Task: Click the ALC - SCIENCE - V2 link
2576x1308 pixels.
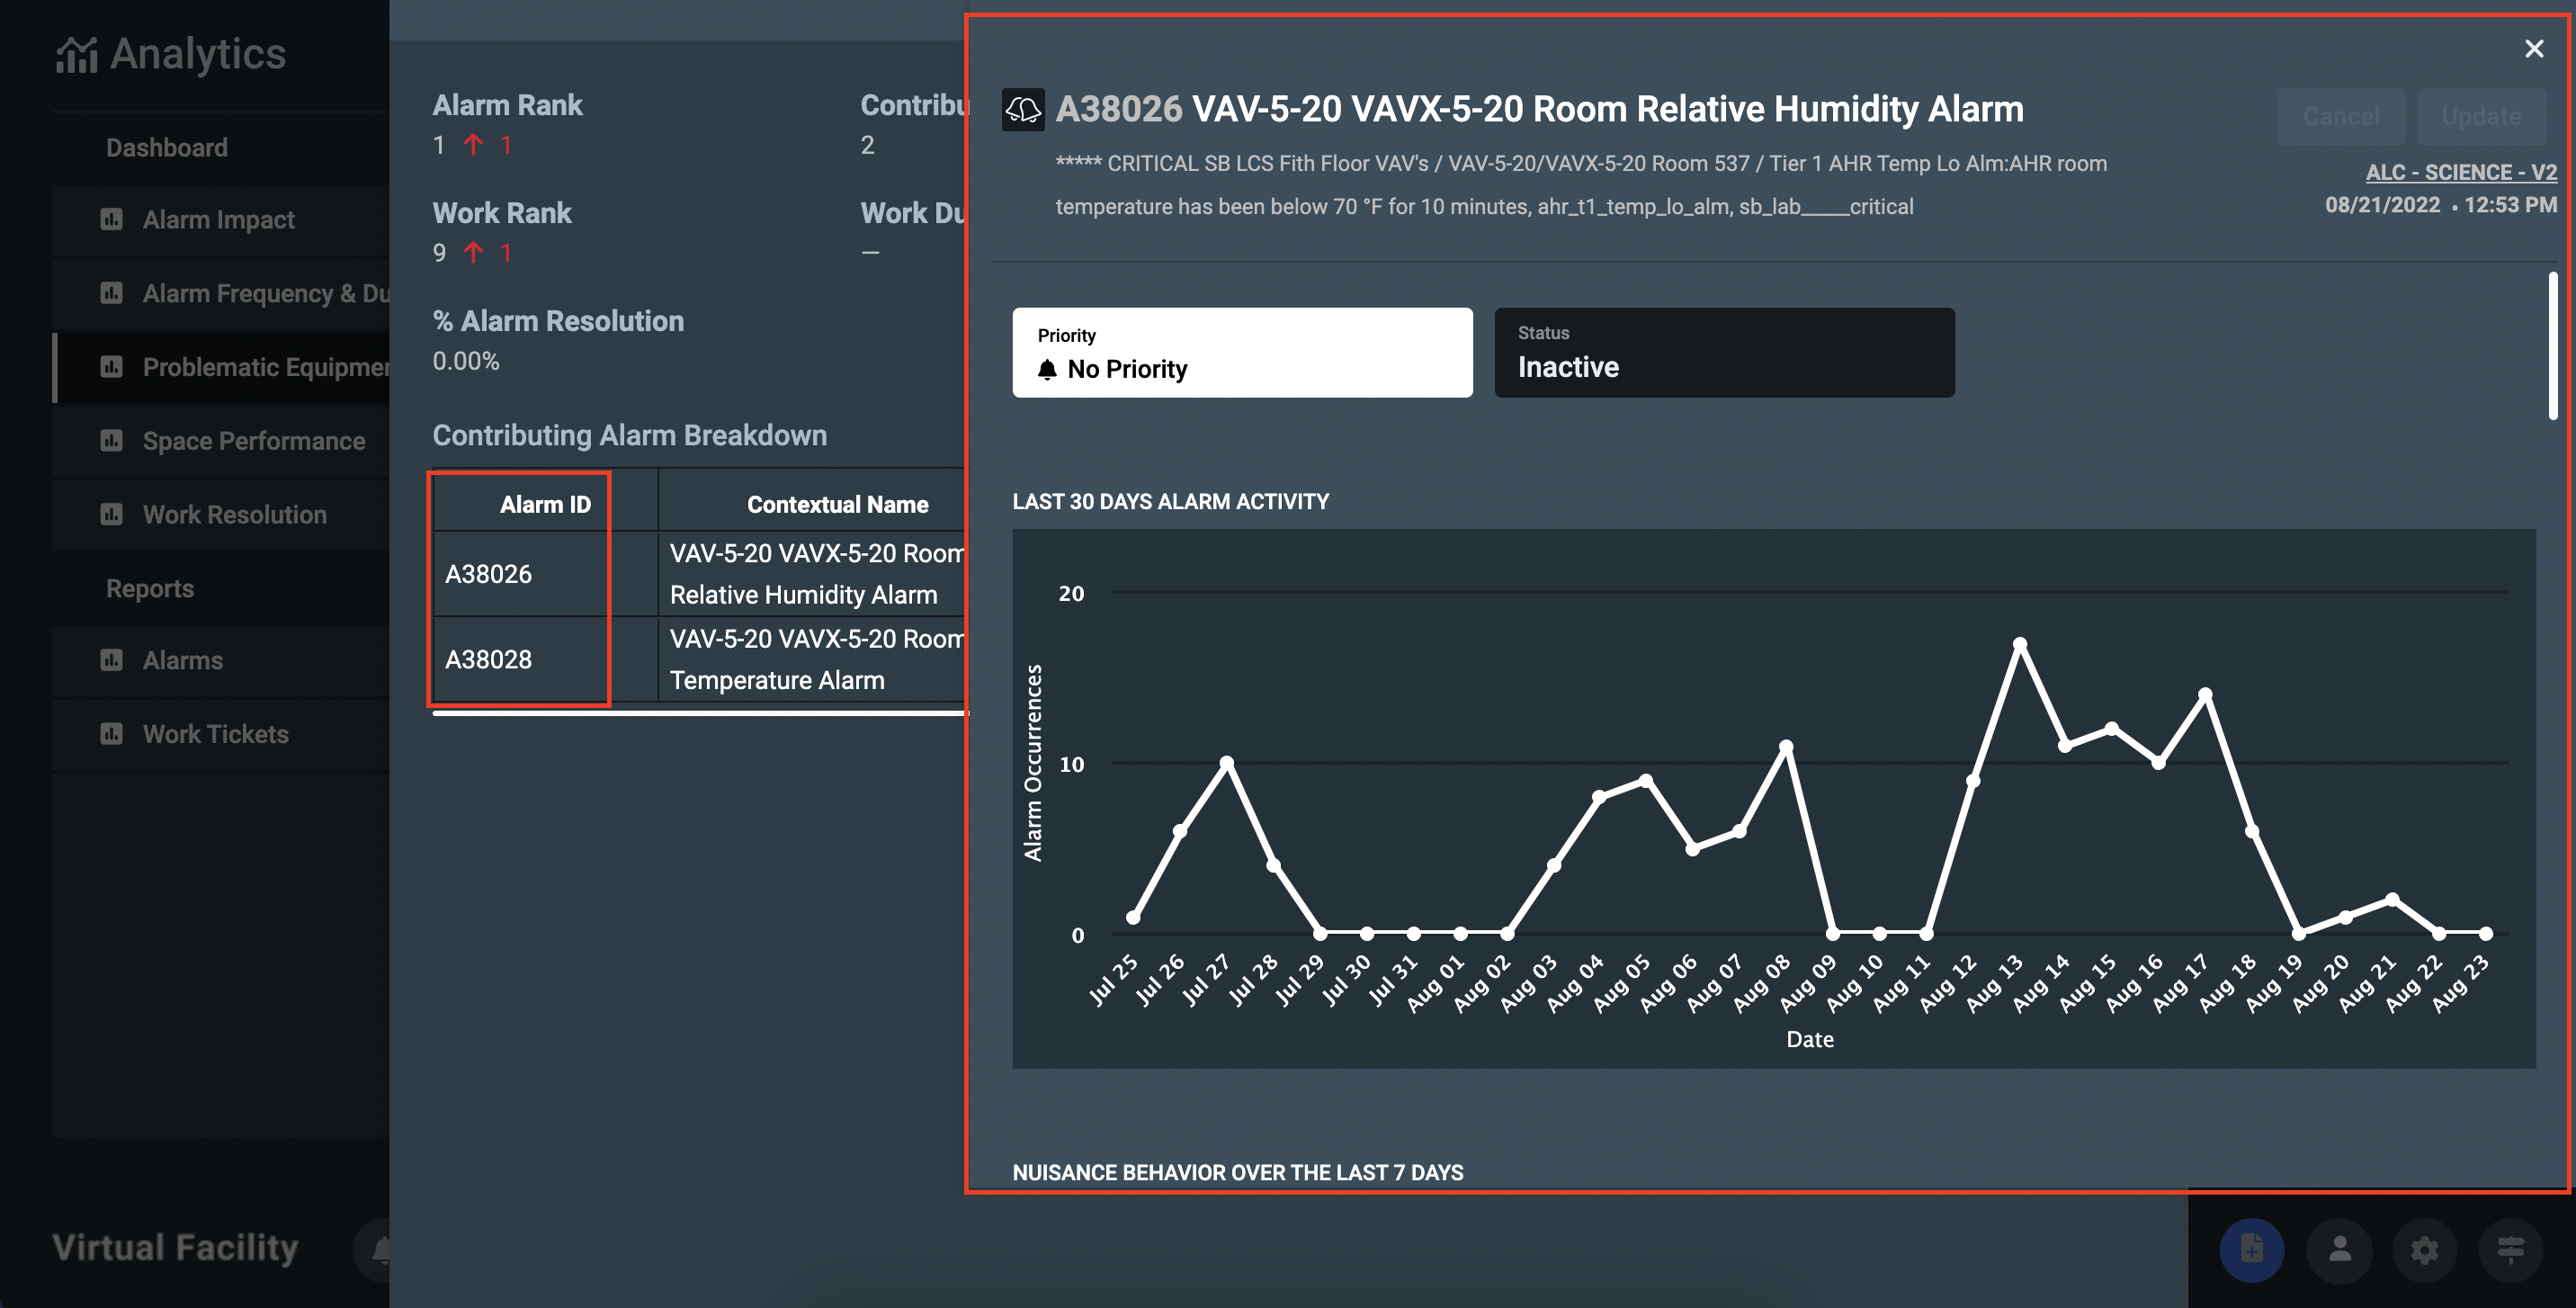Action: point(2460,172)
